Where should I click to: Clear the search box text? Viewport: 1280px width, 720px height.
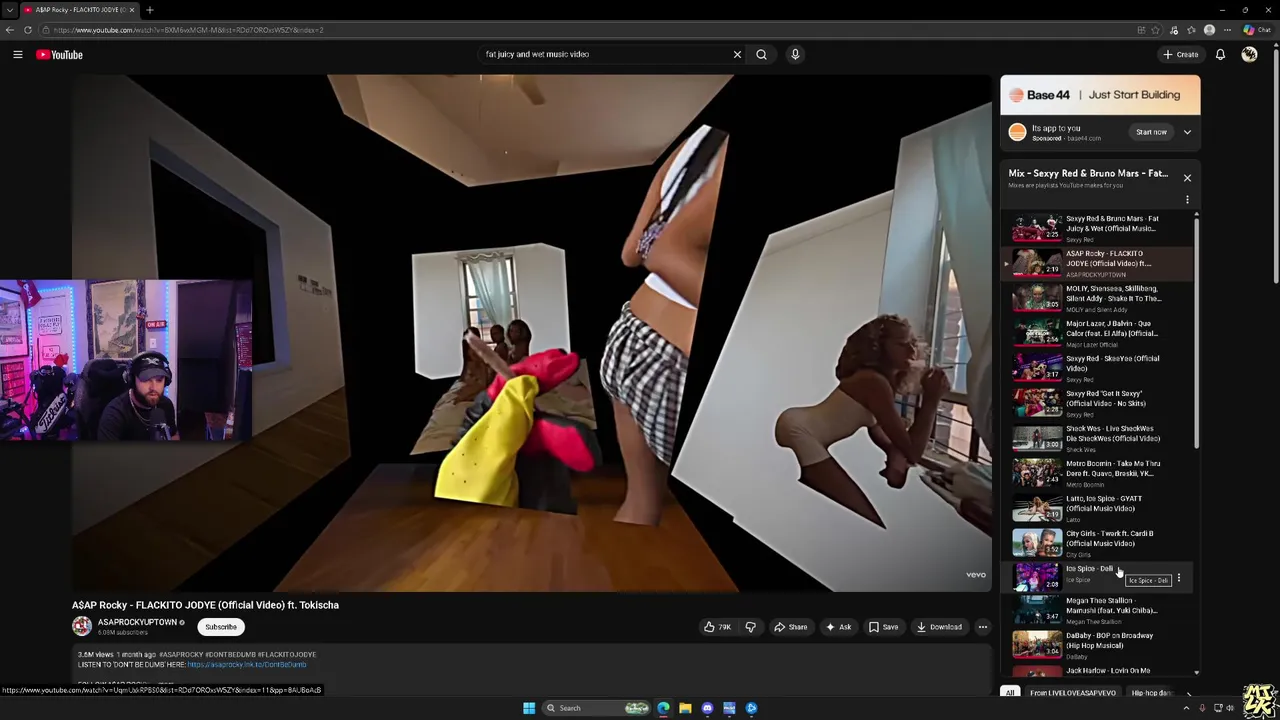(737, 55)
